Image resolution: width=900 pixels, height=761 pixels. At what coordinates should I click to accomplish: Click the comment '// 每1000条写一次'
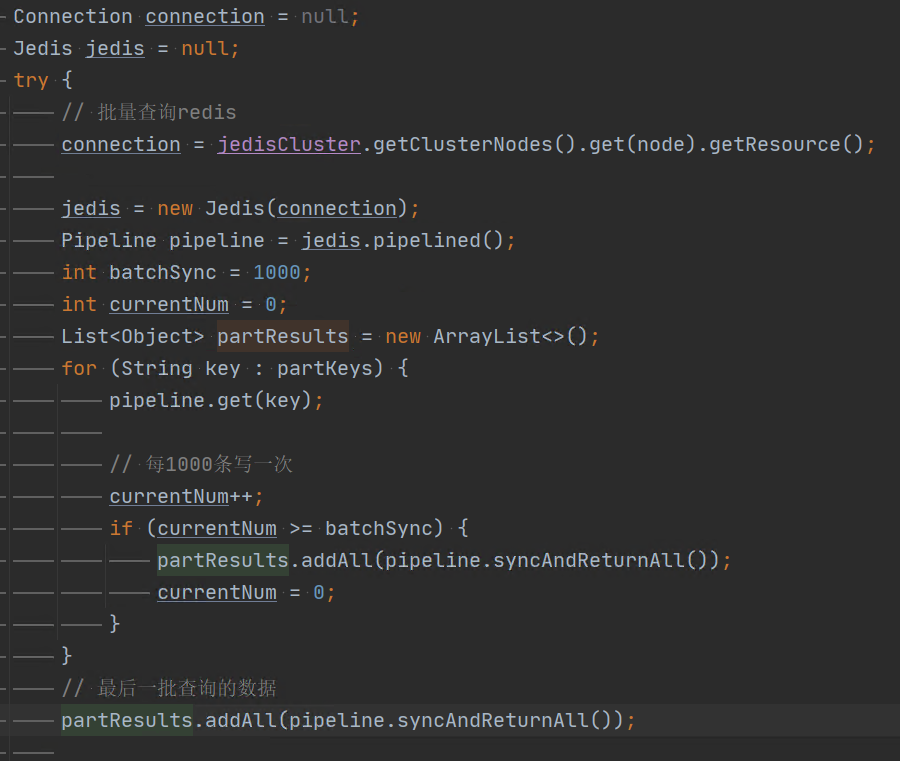(201, 464)
